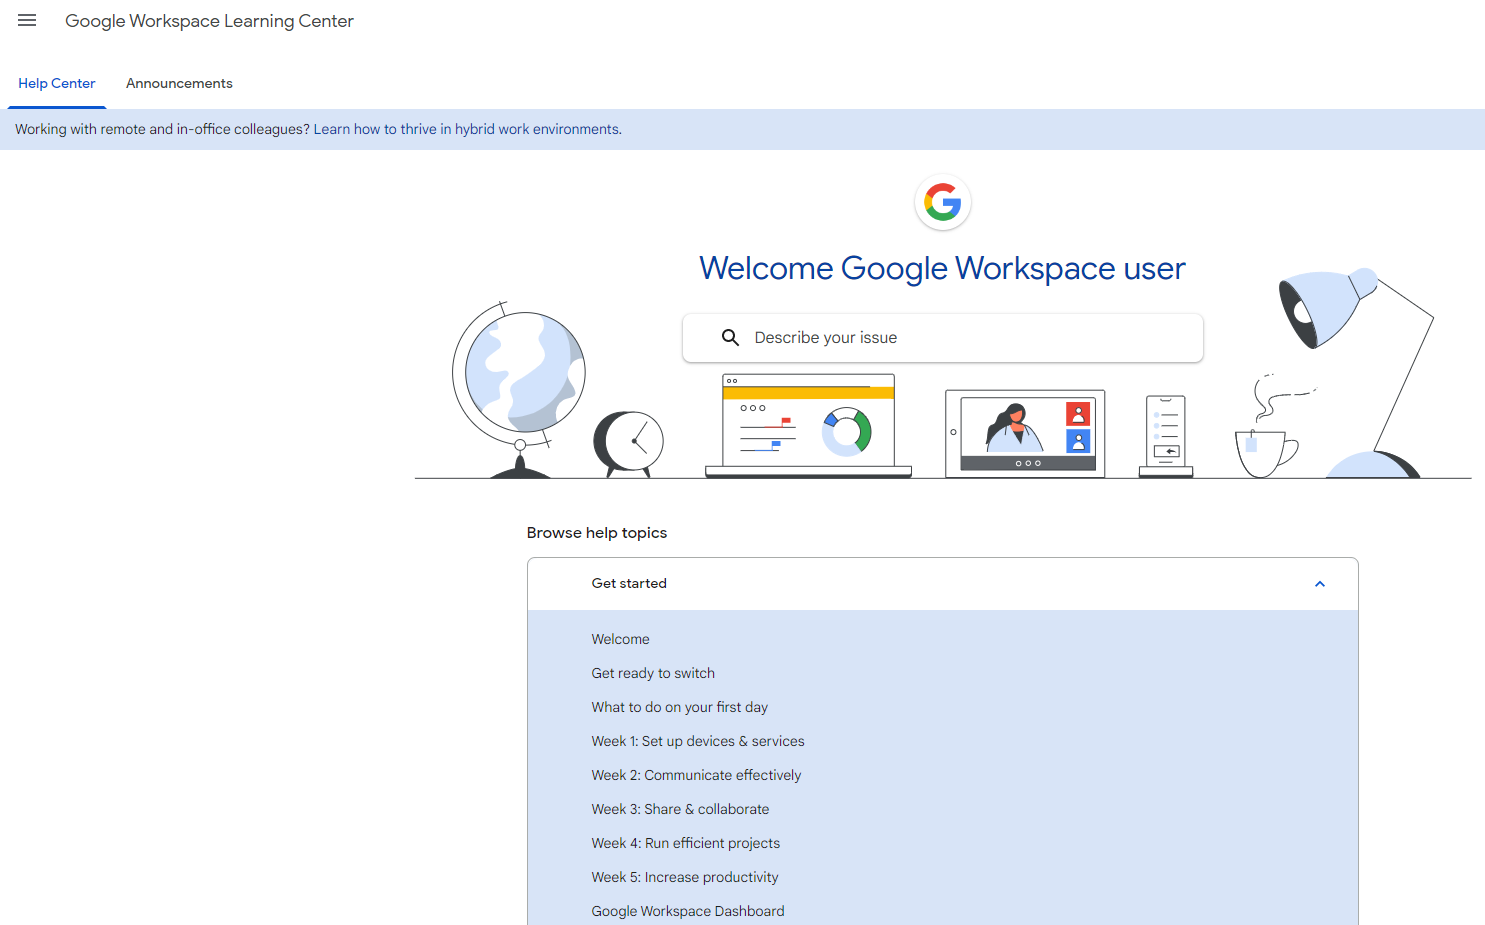Open Week 3: Share & collaborate
The width and height of the screenshot is (1485, 925).
[680, 809]
